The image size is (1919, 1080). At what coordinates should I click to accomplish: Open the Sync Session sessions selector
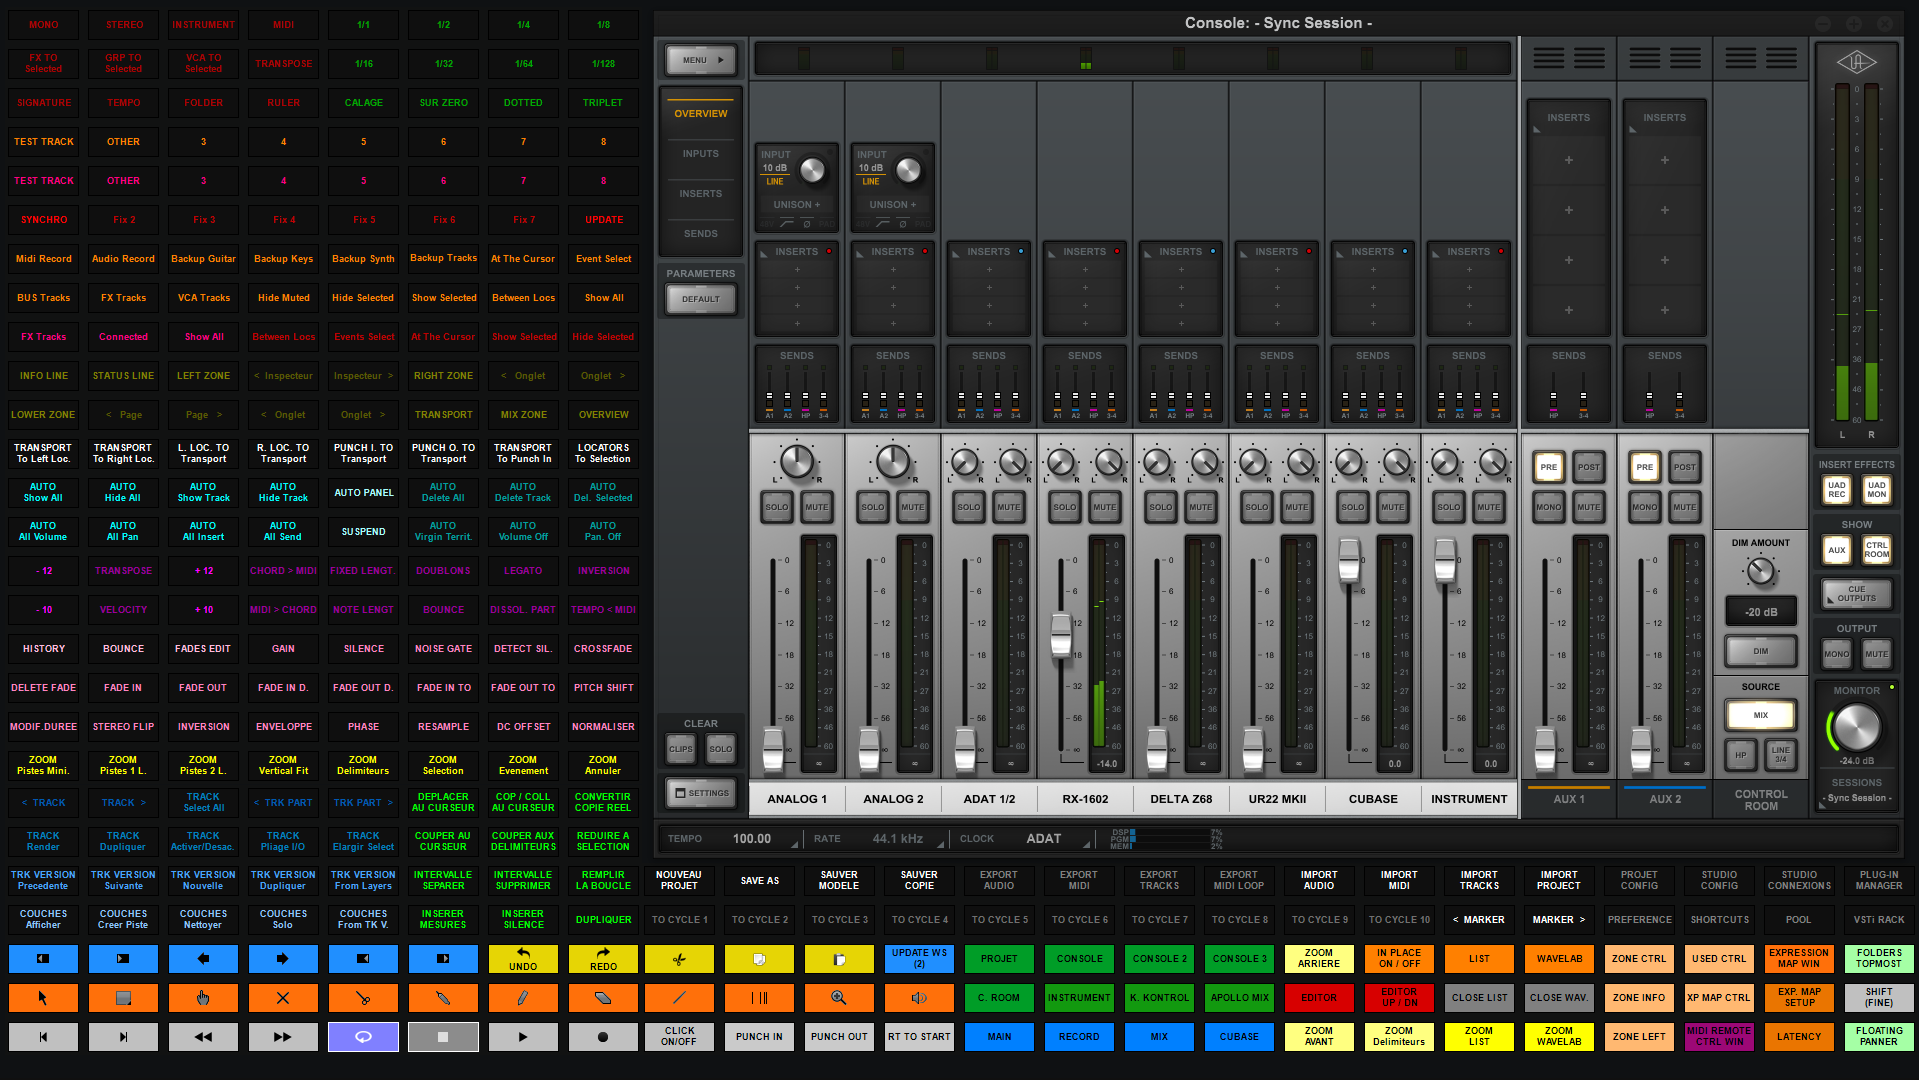click(1857, 798)
